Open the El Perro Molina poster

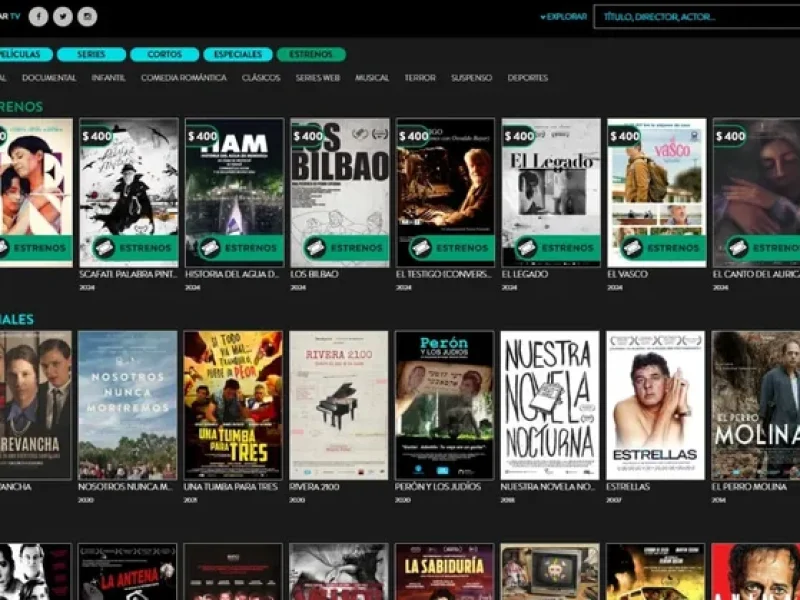(756, 405)
